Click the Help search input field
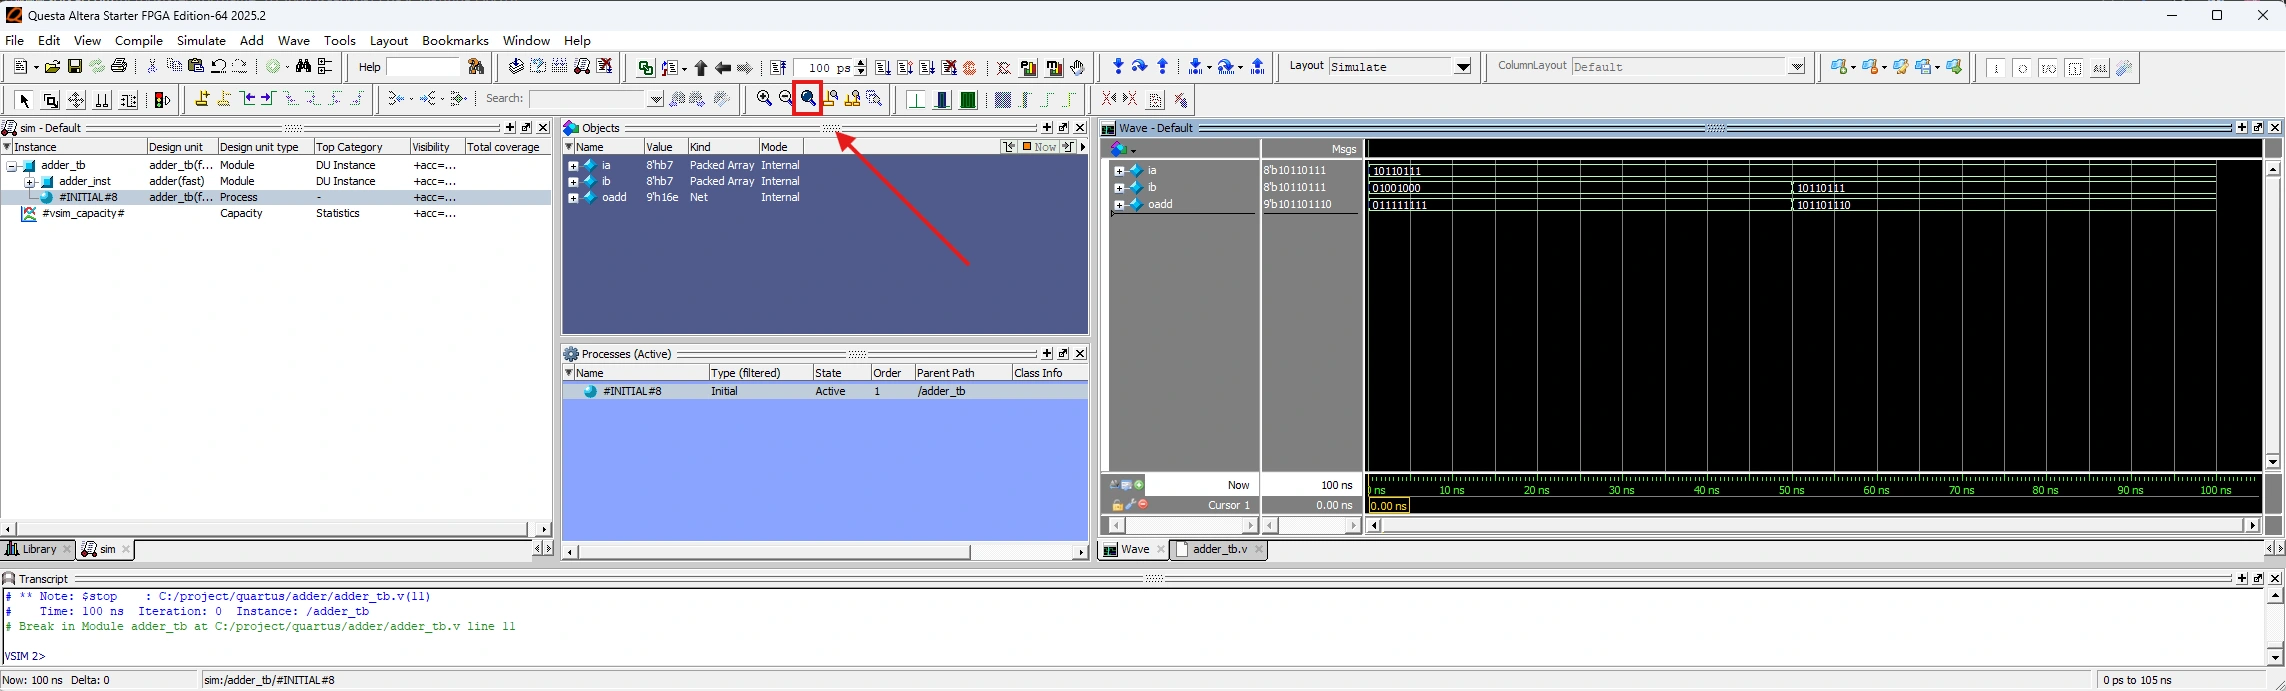 (422, 67)
